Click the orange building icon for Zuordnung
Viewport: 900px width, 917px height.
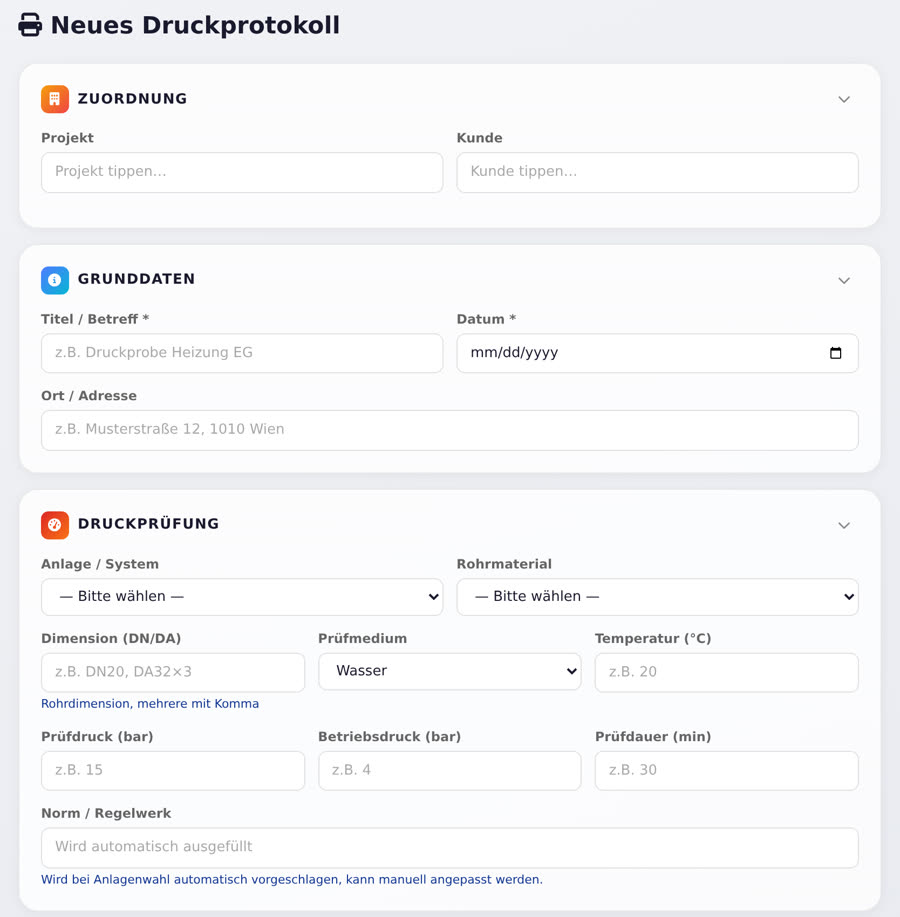click(55, 99)
